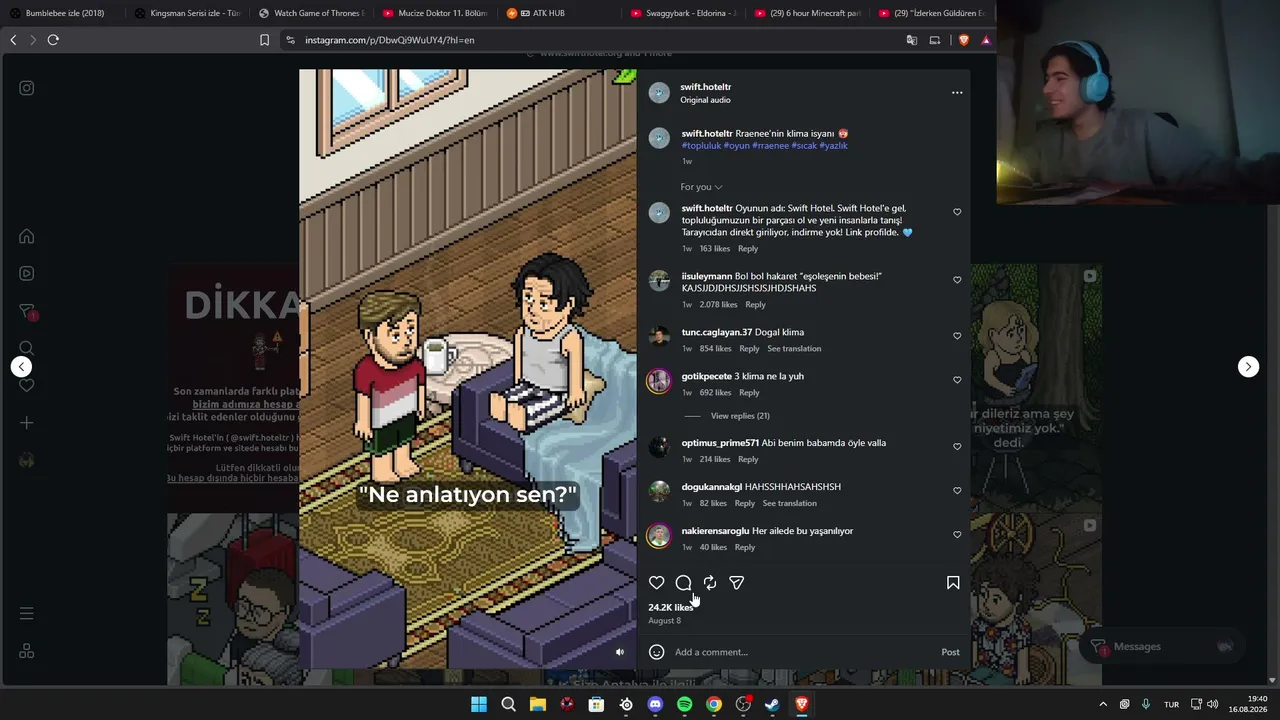
Task: View the 24.2K likes list
Action: 670,607
